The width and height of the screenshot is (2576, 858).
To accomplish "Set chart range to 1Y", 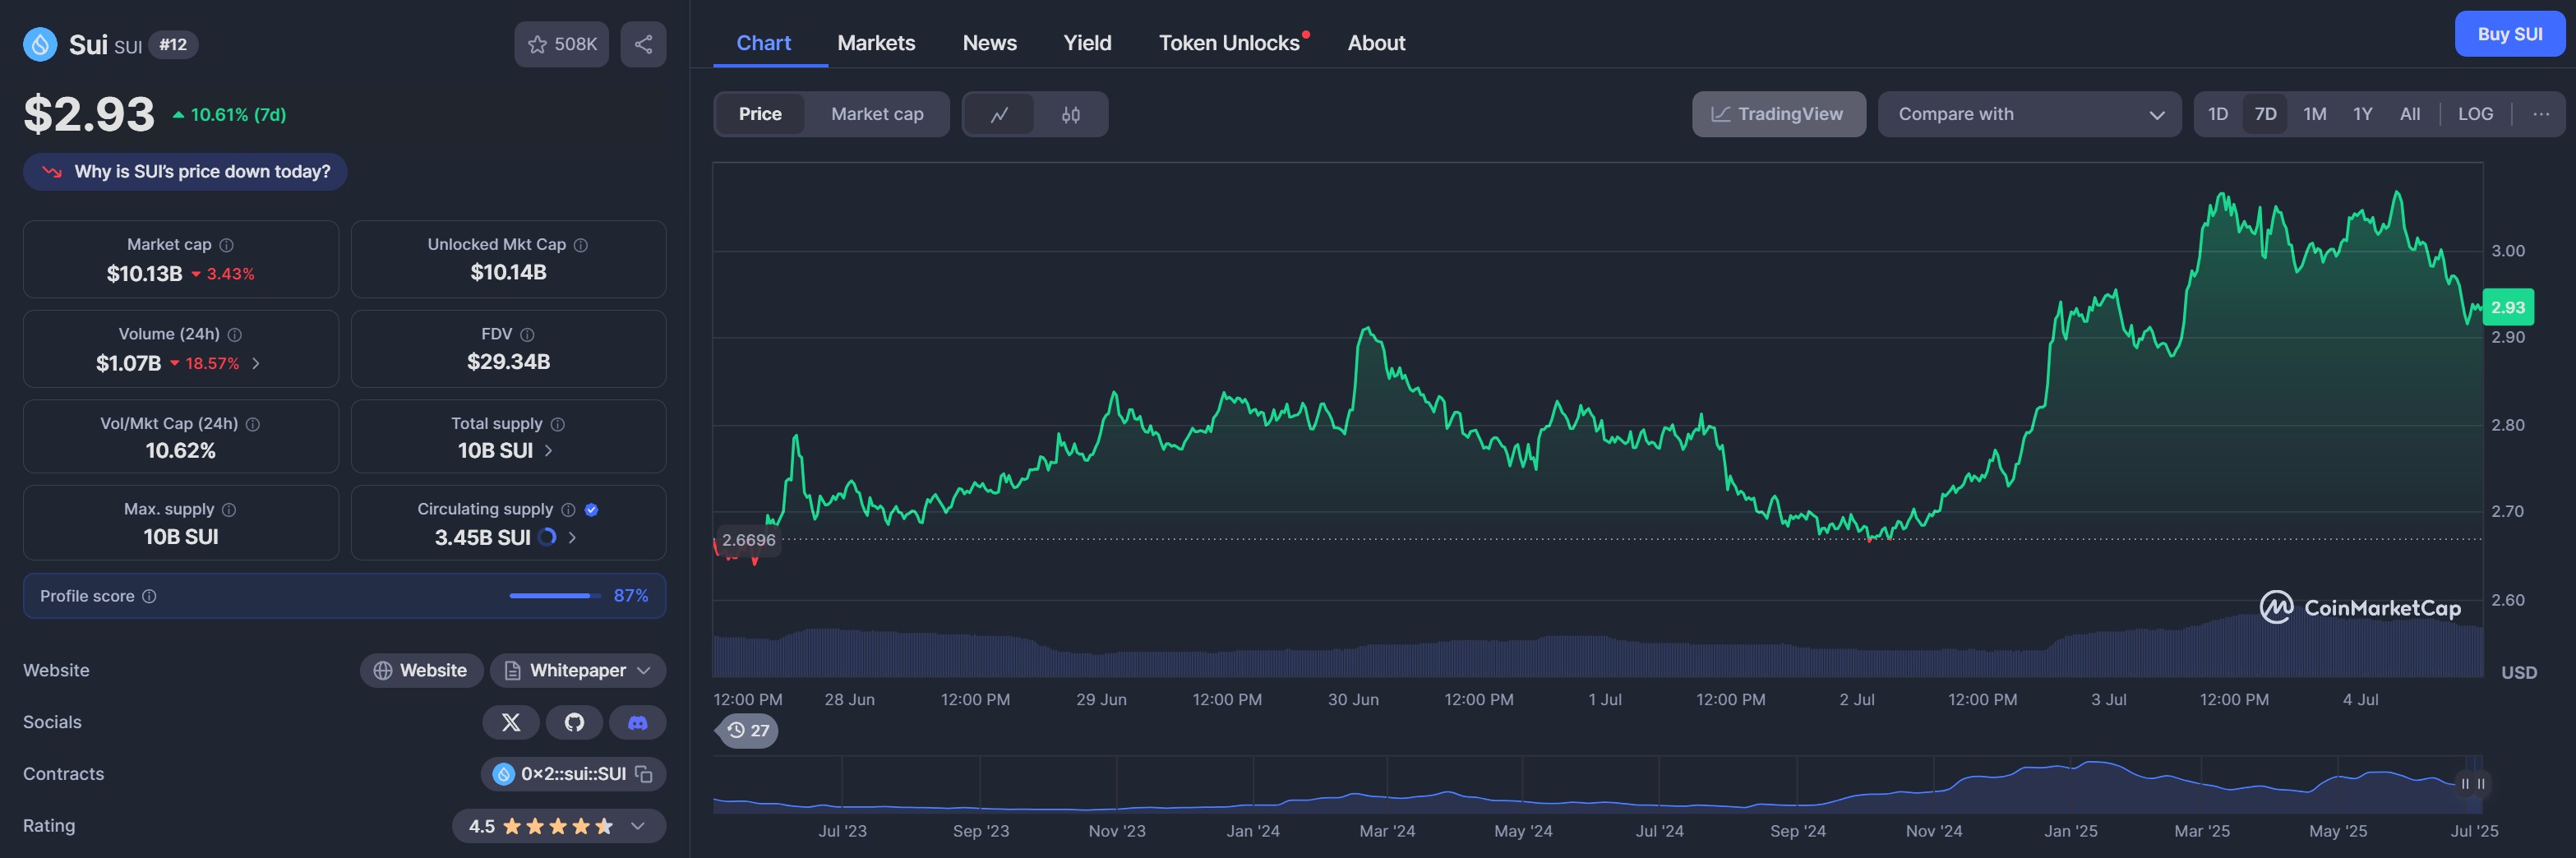I will pyautogui.click(x=2362, y=114).
